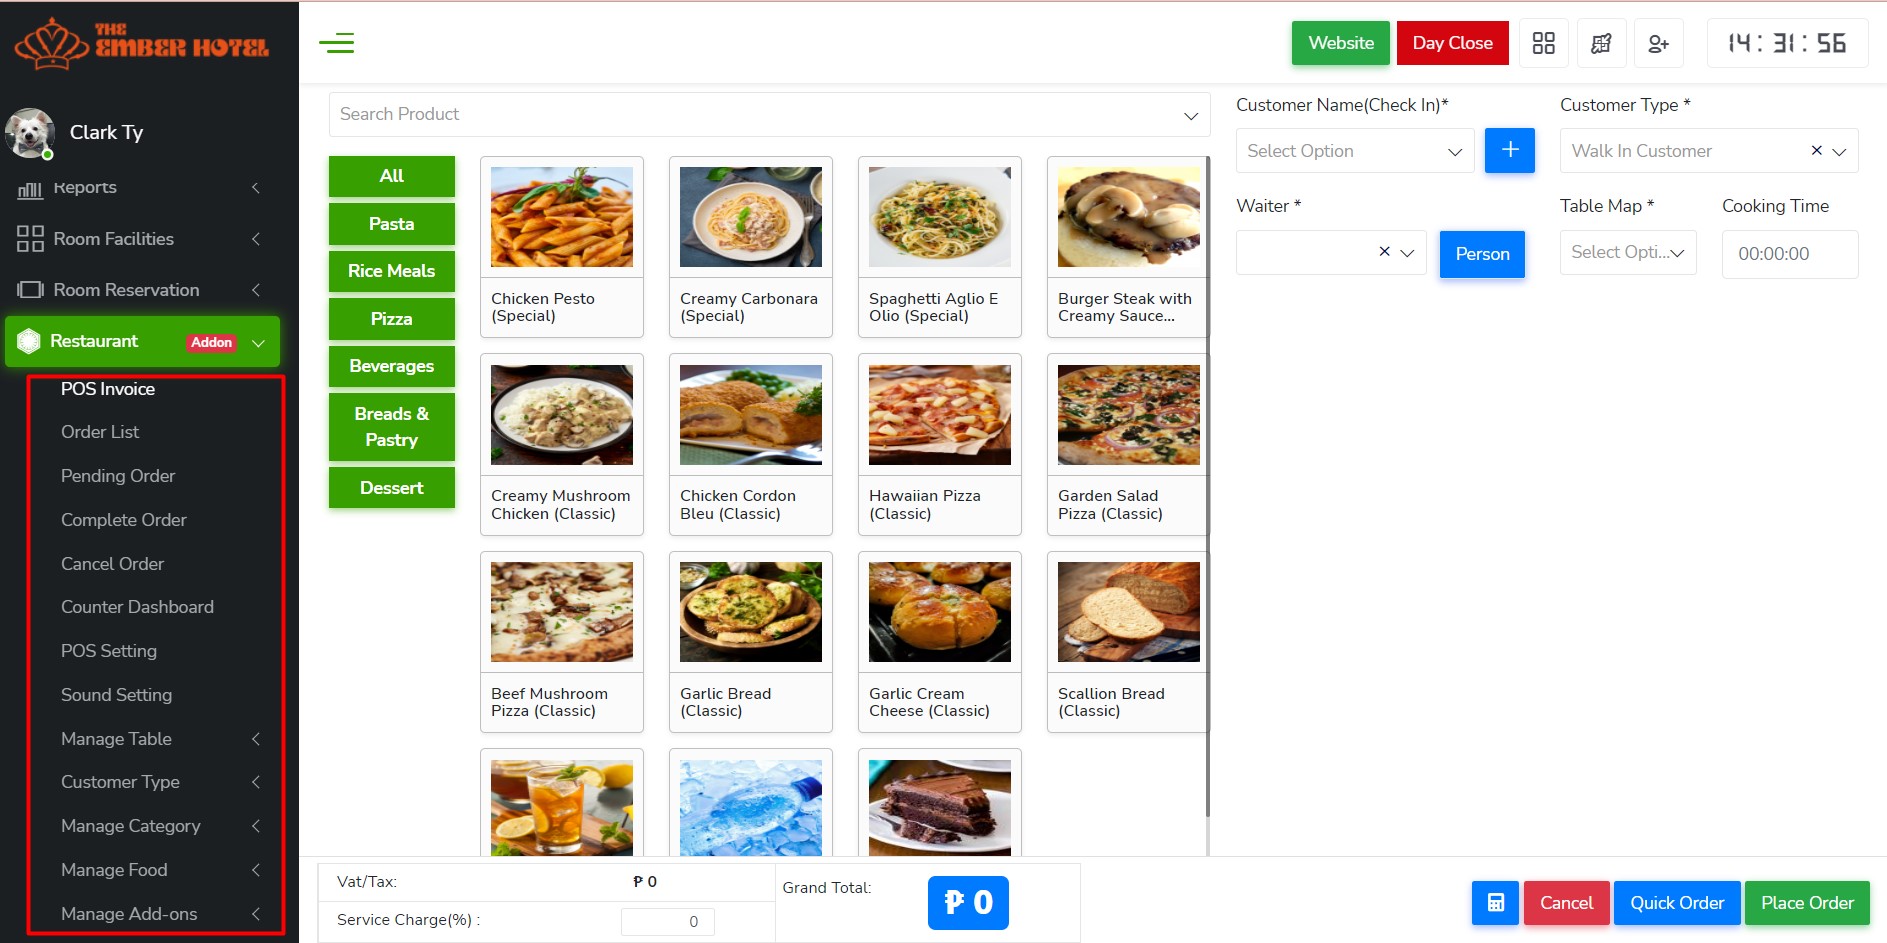The height and width of the screenshot is (943, 1887).
Task: Open Pending Order in sidebar
Action: tap(118, 476)
